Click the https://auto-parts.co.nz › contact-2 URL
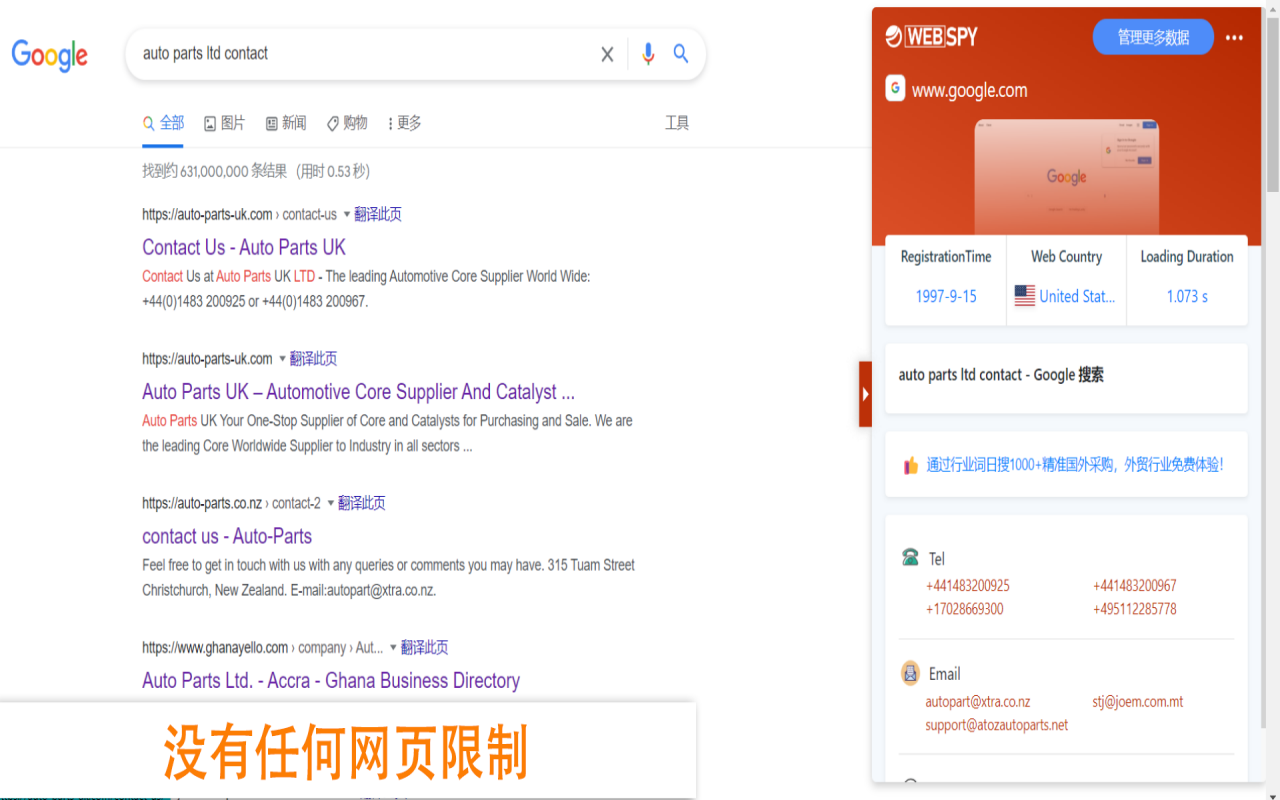Viewport: 1280px width, 800px height. [x=232, y=503]
